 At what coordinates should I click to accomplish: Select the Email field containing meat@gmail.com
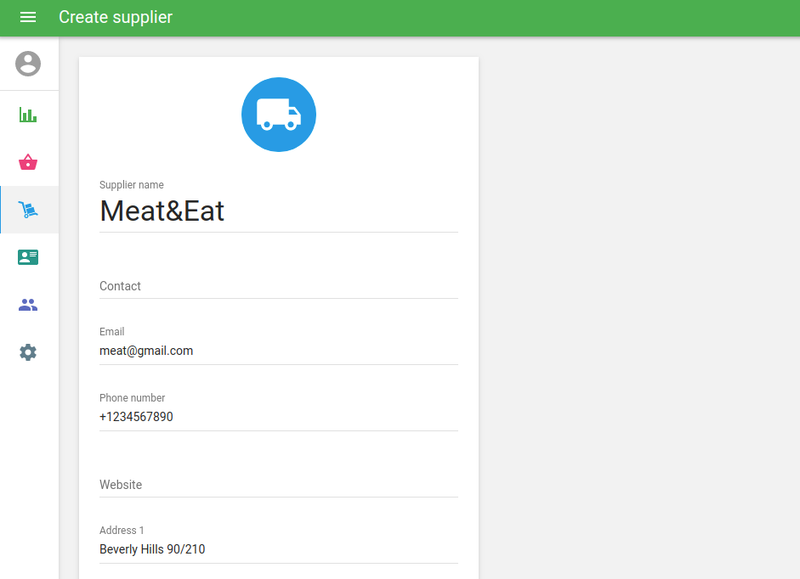click(x=278, y=351)
